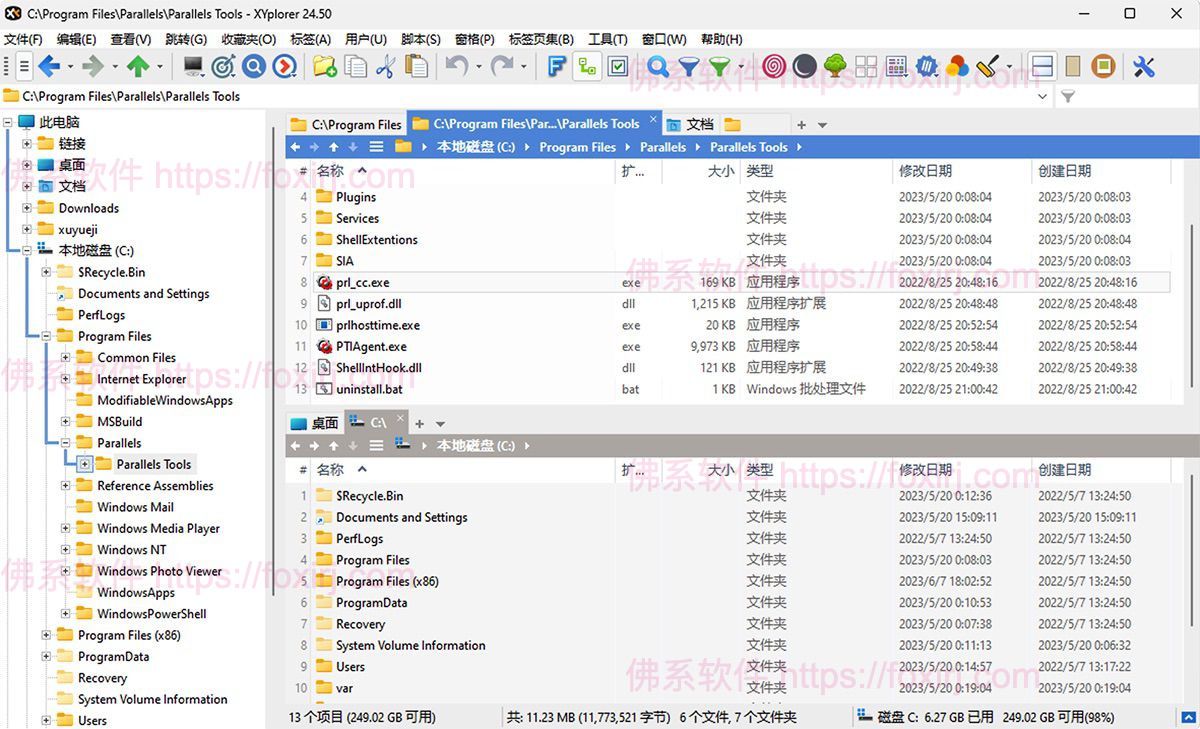Toggle the tree panel visibility icon
This screenshot has height=729, width=1200.
tap(835, 66)
